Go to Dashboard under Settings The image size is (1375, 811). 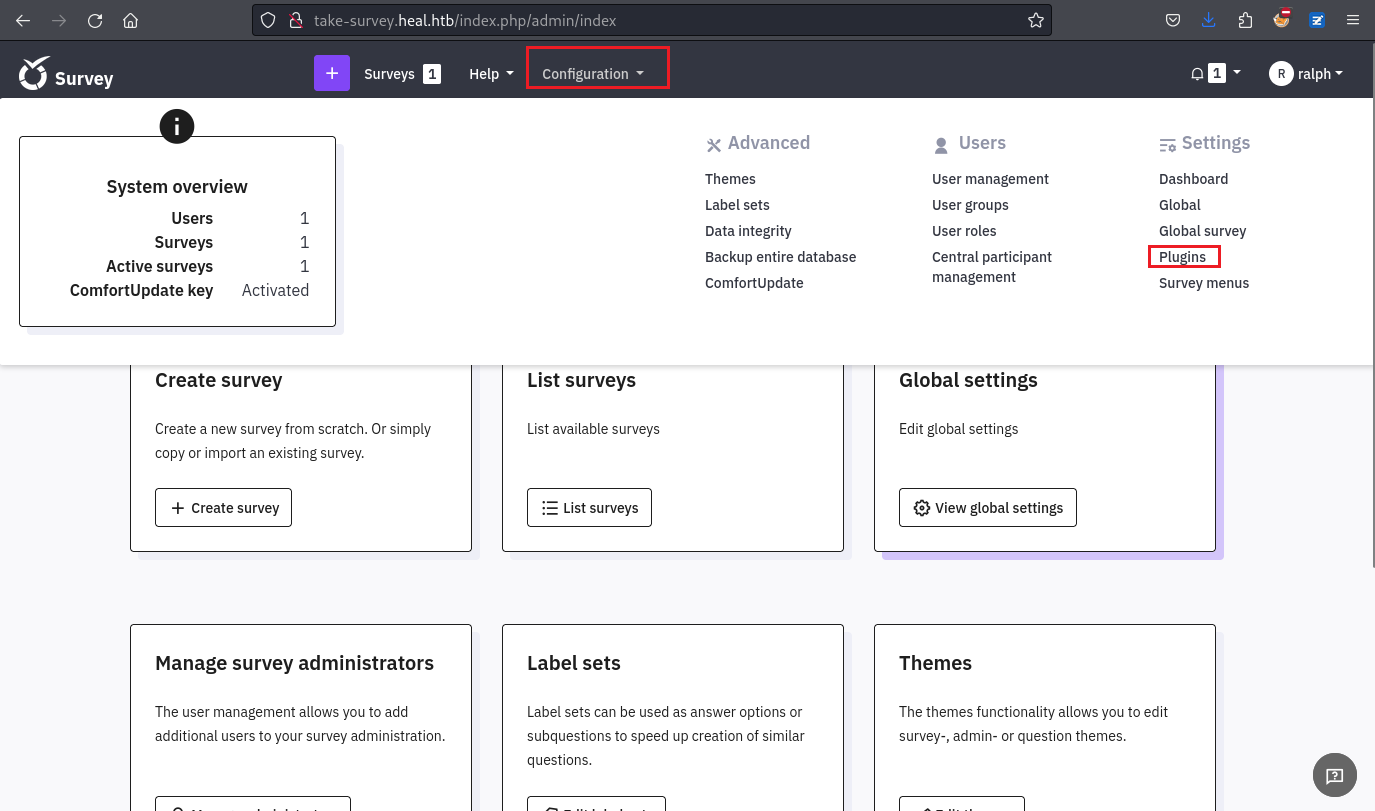coord(1193,179)
